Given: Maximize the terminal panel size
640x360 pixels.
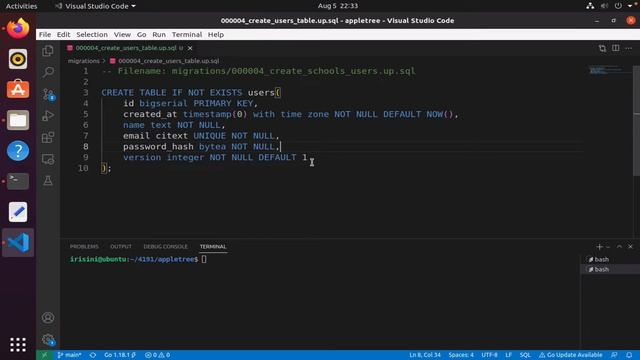Looking at the screenshot, I should pos(619,247).
